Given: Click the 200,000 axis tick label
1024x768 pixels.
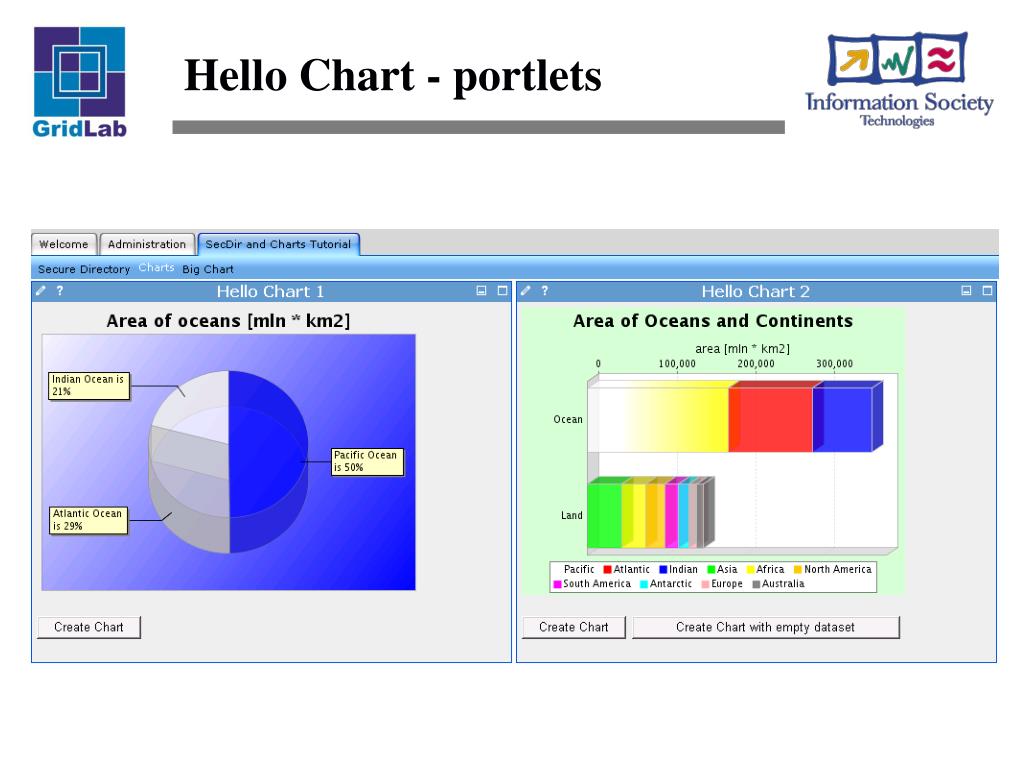Looking at the screenshot, I should pos(756,364).
